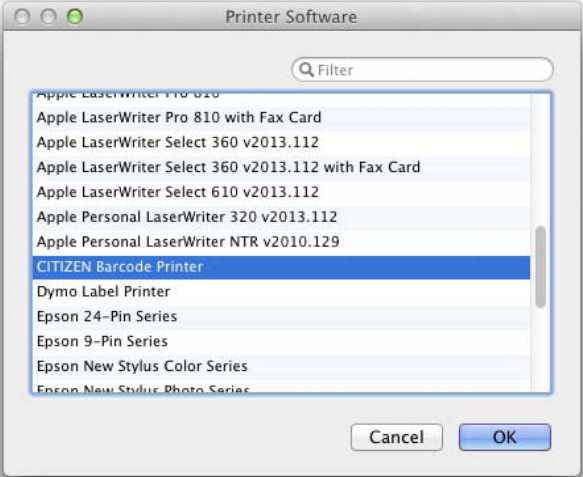The width and height of the screenshot is (583, 477).
Task: Pick Apple Personal LaserWriter NTR v2010.129
Action: pos(281,242)
